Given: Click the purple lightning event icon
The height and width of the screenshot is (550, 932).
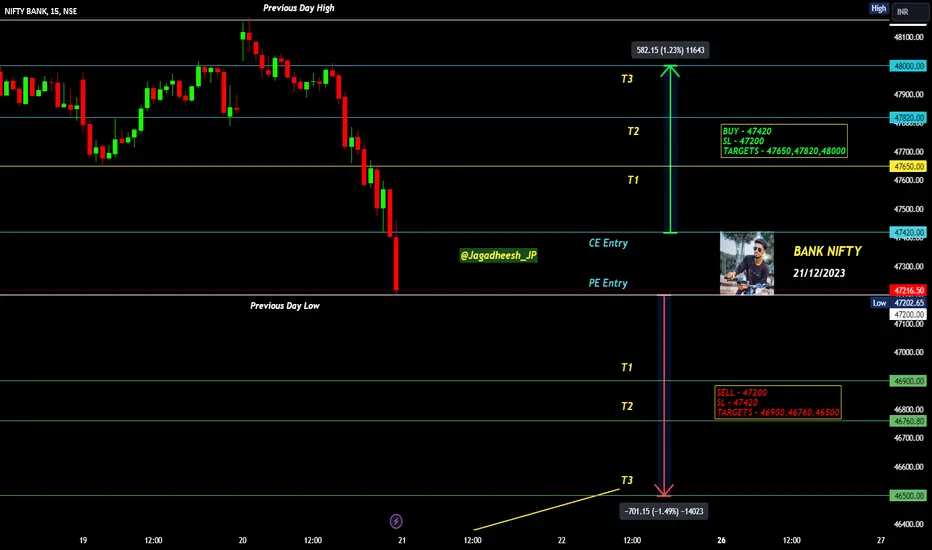Looking at the screenshot, I should (396, 521).
